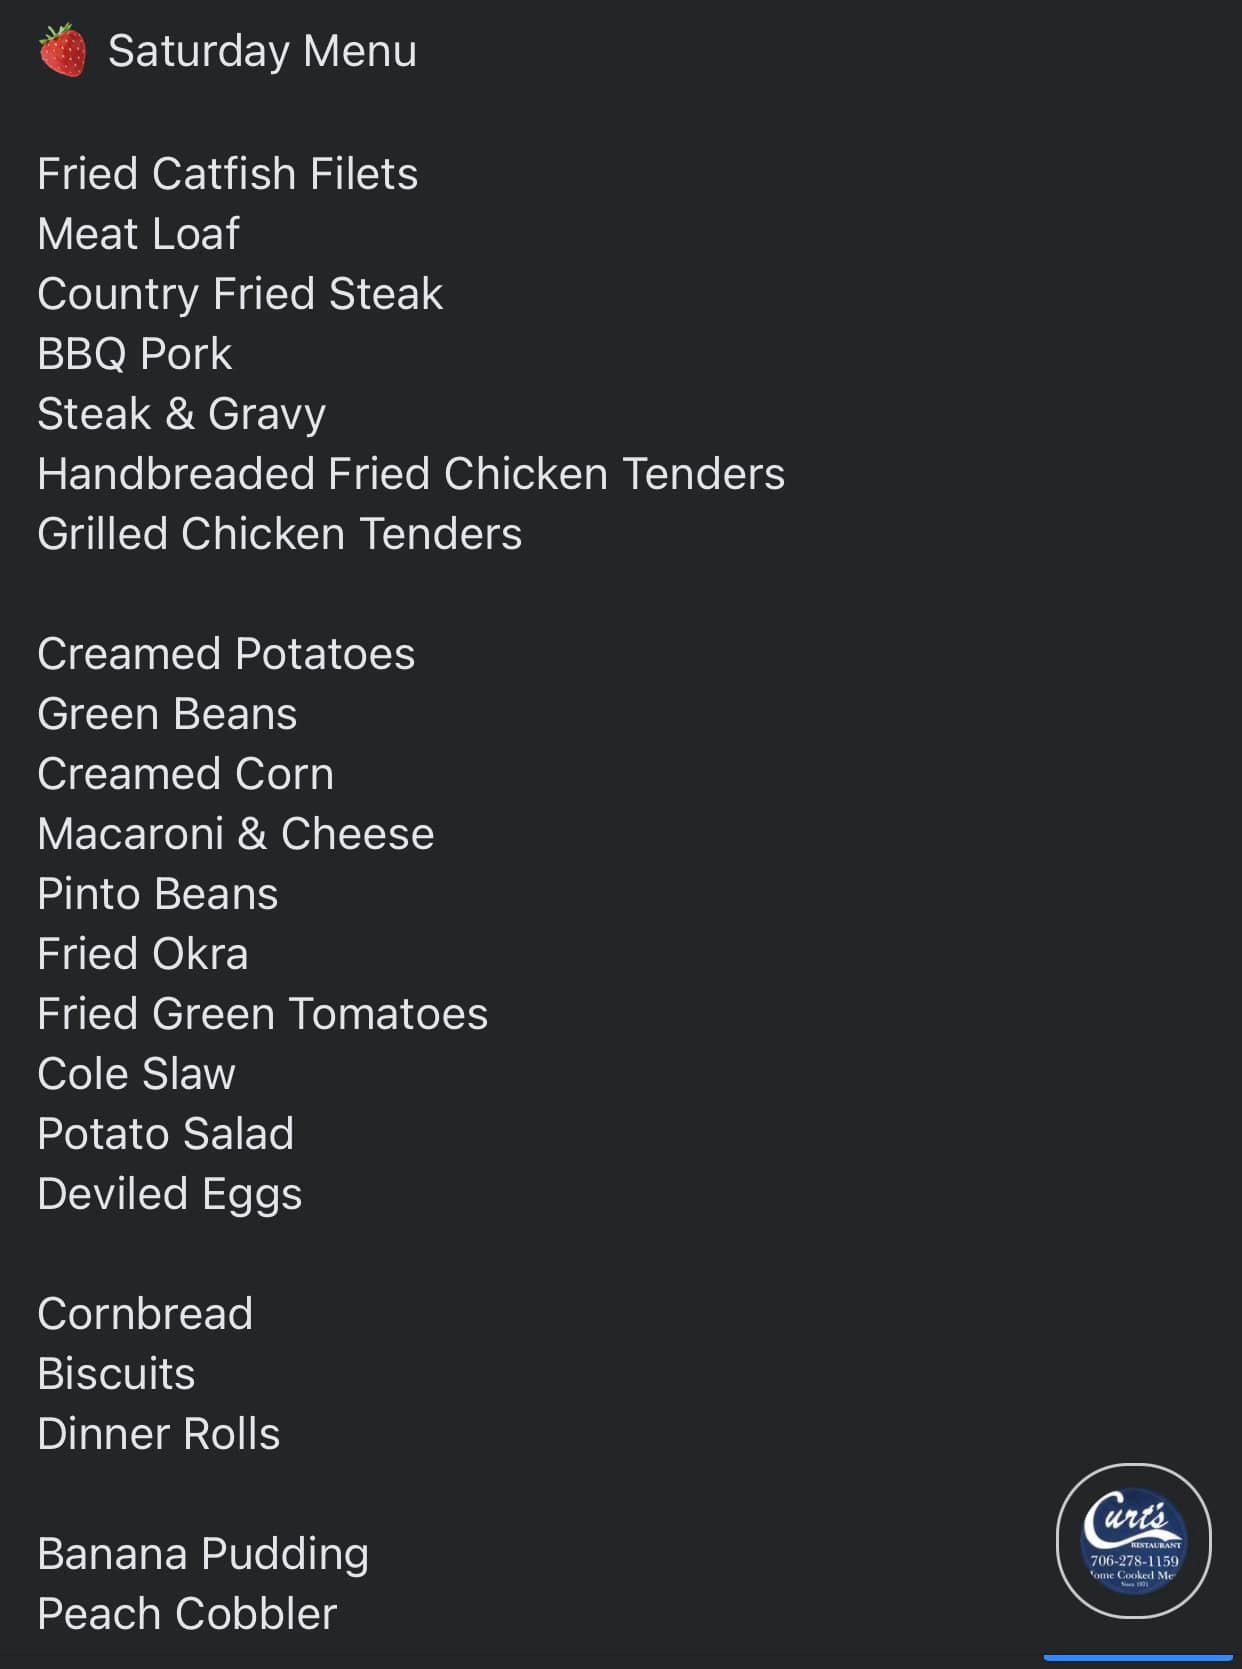Tap the Cornbread entry
The width and height of the screenshot is (1242, 1669).
point(145,1314)
